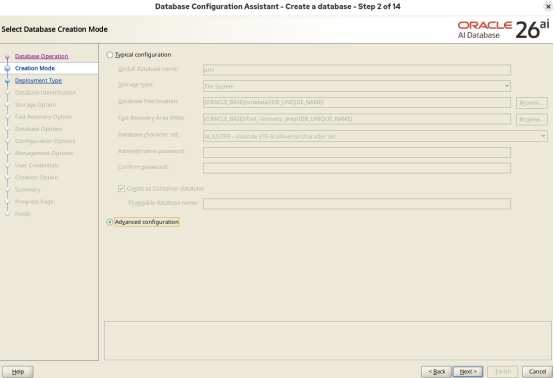
Task: Open the Storage type dropdown
Action: [x=357, y=86]
